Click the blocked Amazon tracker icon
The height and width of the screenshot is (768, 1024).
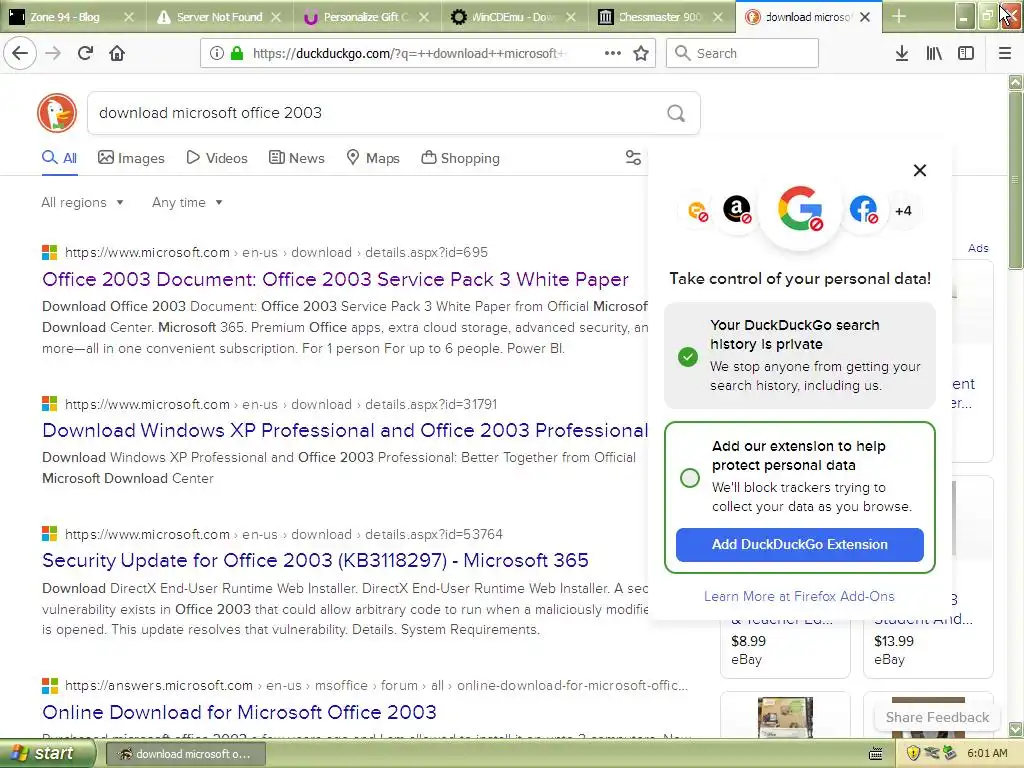(737, 210)
